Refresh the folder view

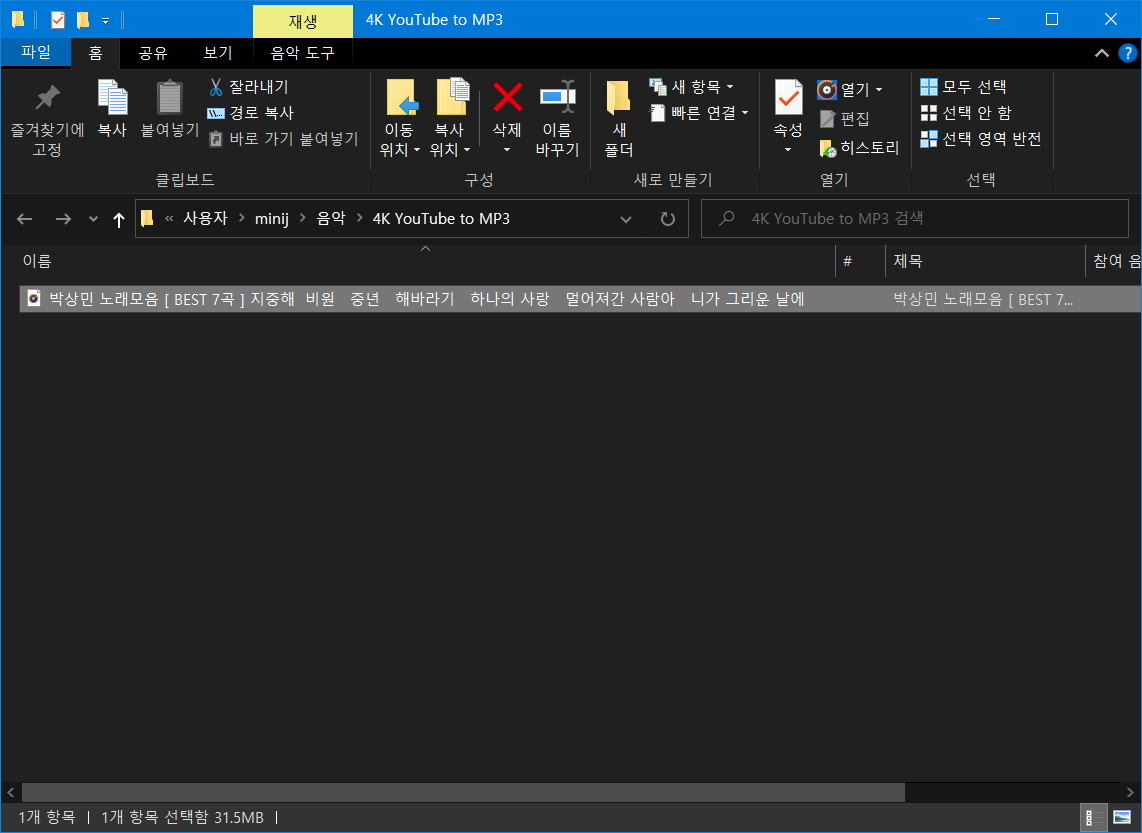click(667, 219)
